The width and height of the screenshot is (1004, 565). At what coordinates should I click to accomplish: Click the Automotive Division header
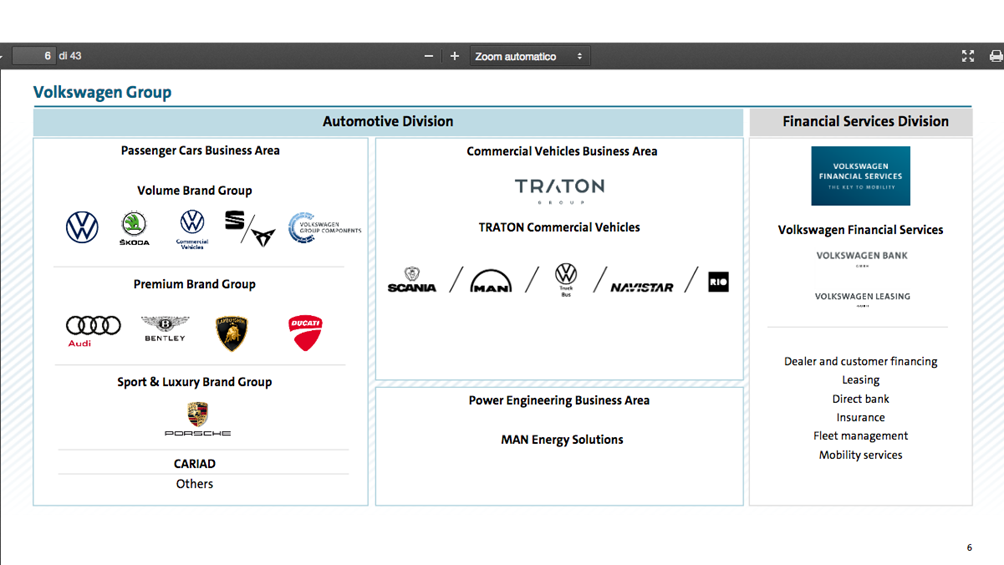tap(388, 122)
